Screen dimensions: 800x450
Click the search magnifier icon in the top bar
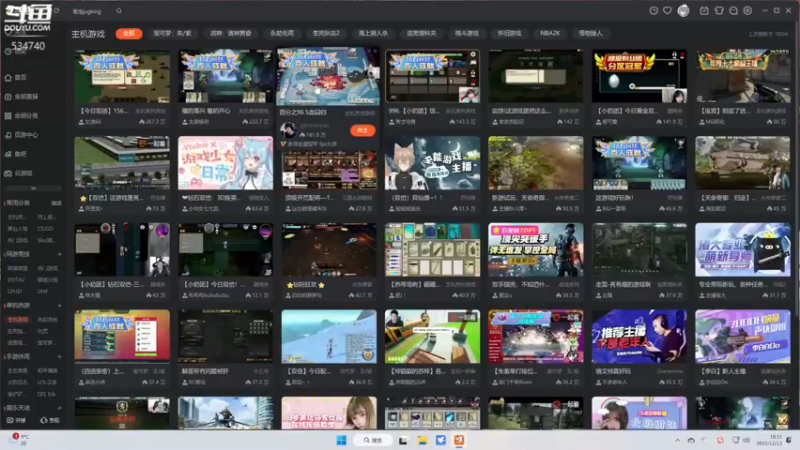click(119, 11)
